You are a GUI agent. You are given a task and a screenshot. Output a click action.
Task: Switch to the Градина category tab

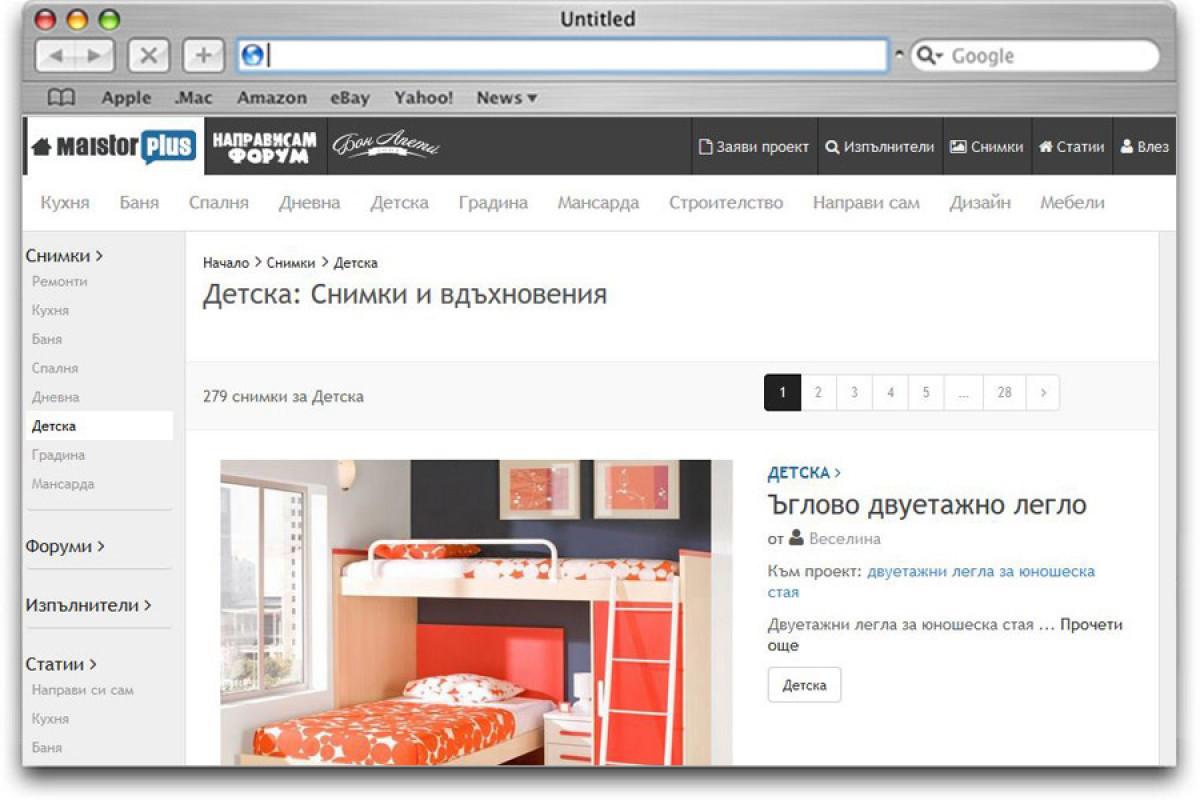pyautogui.click(x=493, y=202)
